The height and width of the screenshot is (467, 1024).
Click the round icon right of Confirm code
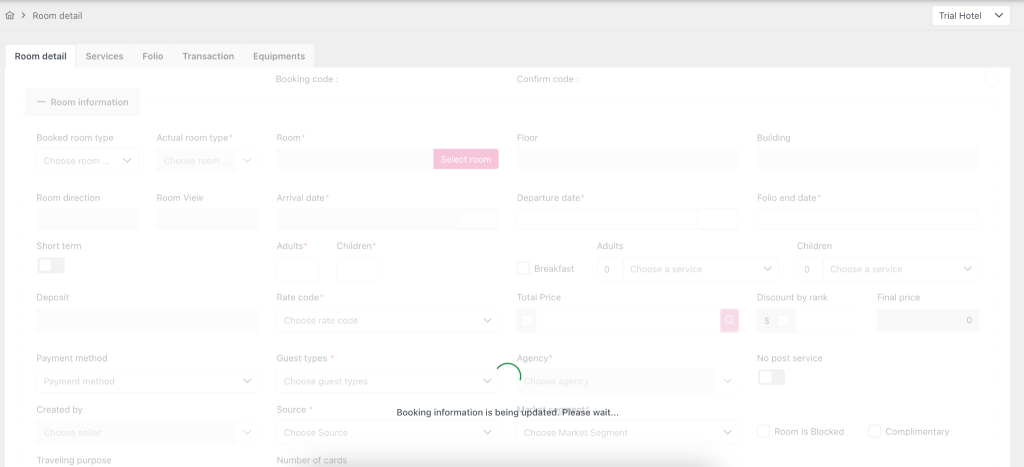[991, 79]
